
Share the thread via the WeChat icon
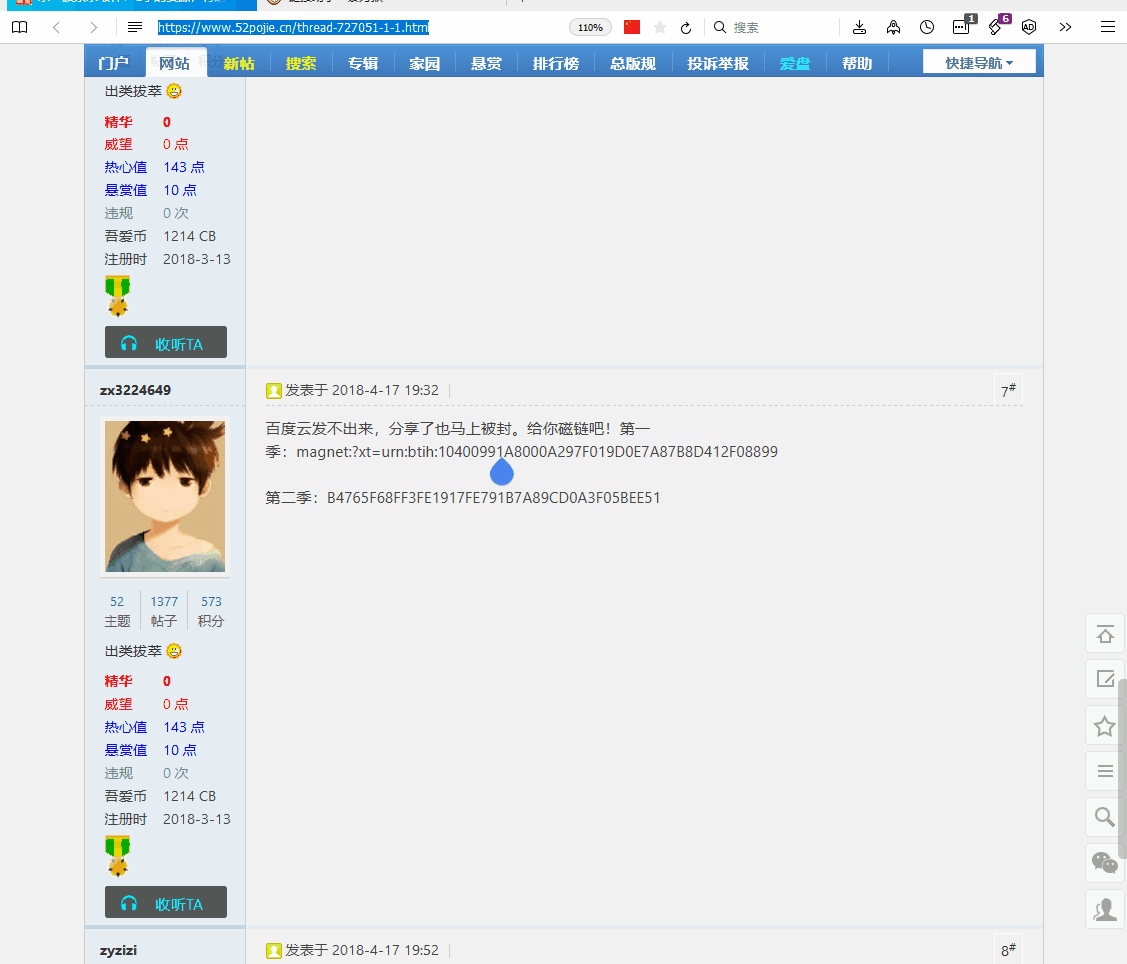(1104, 862)
